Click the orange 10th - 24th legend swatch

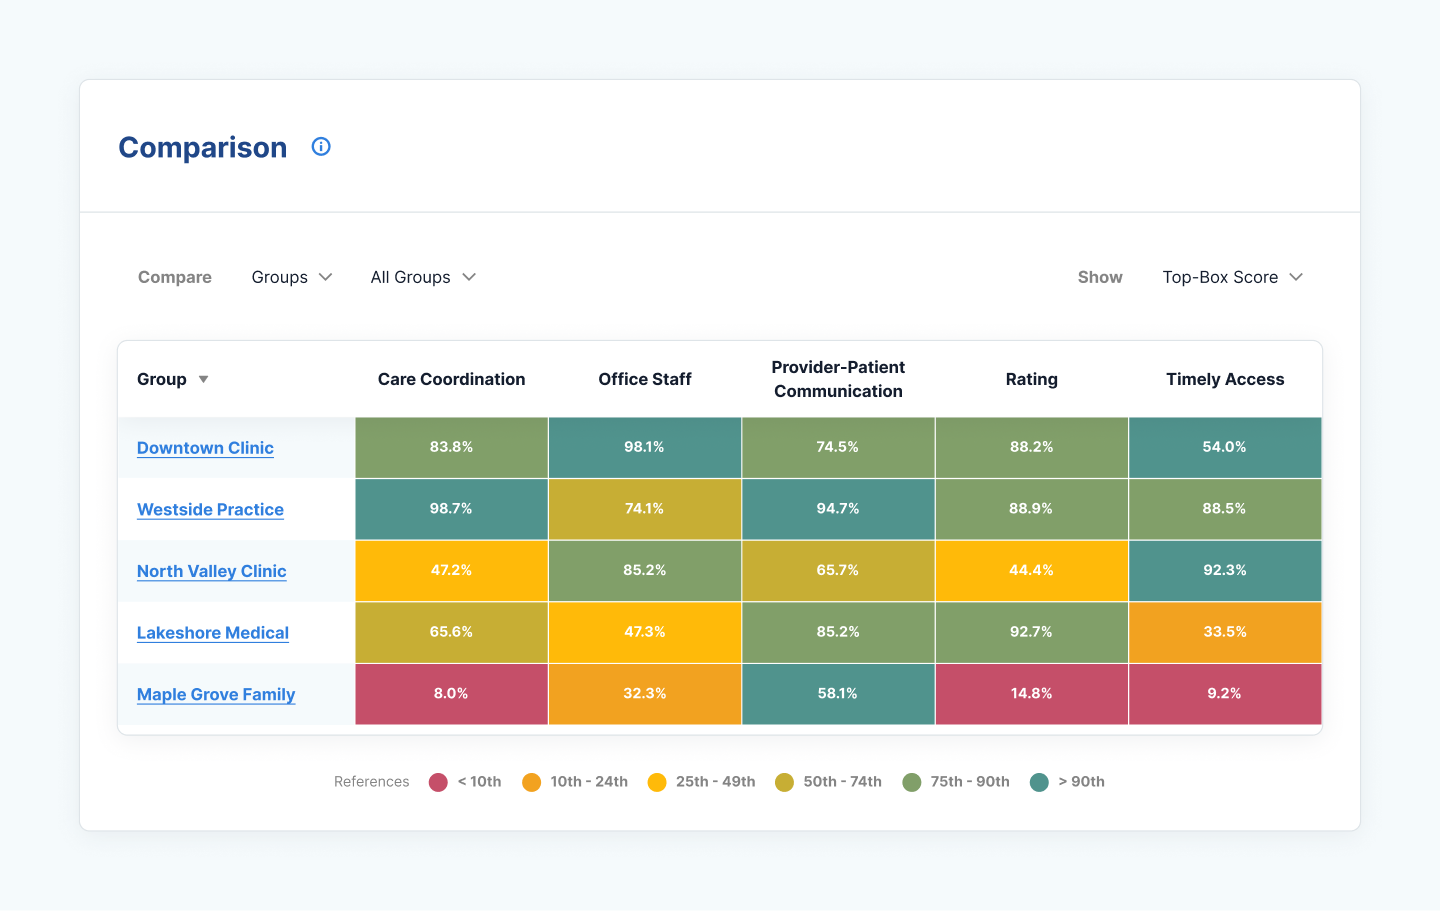pyautogui.click(x=531, y=782)
